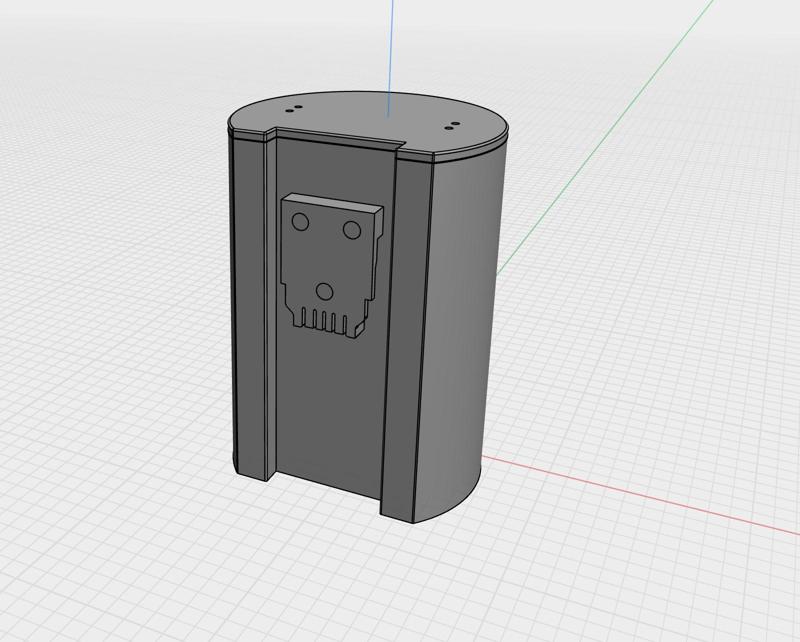Select the skull's nose hole
The image size is (800, 642).
[x=324, y=291]
